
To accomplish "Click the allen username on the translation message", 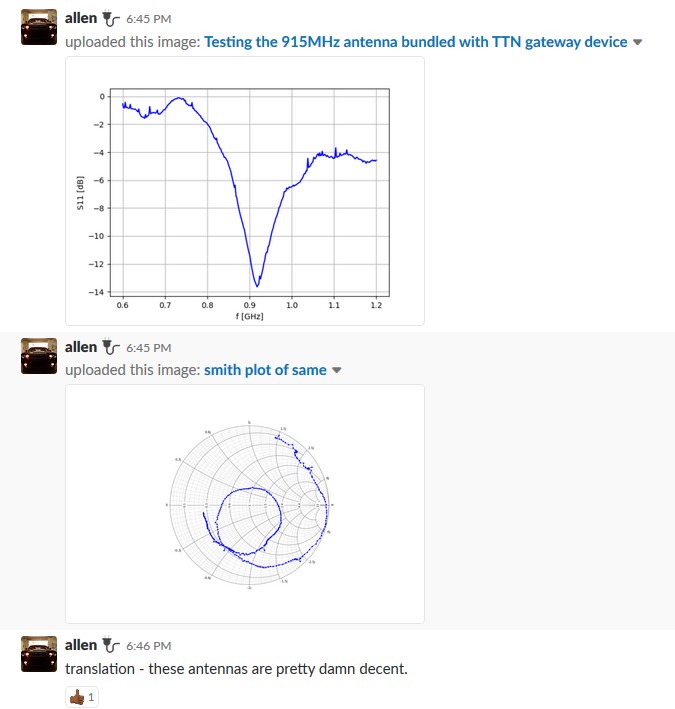I will click(x=81, y=645).
